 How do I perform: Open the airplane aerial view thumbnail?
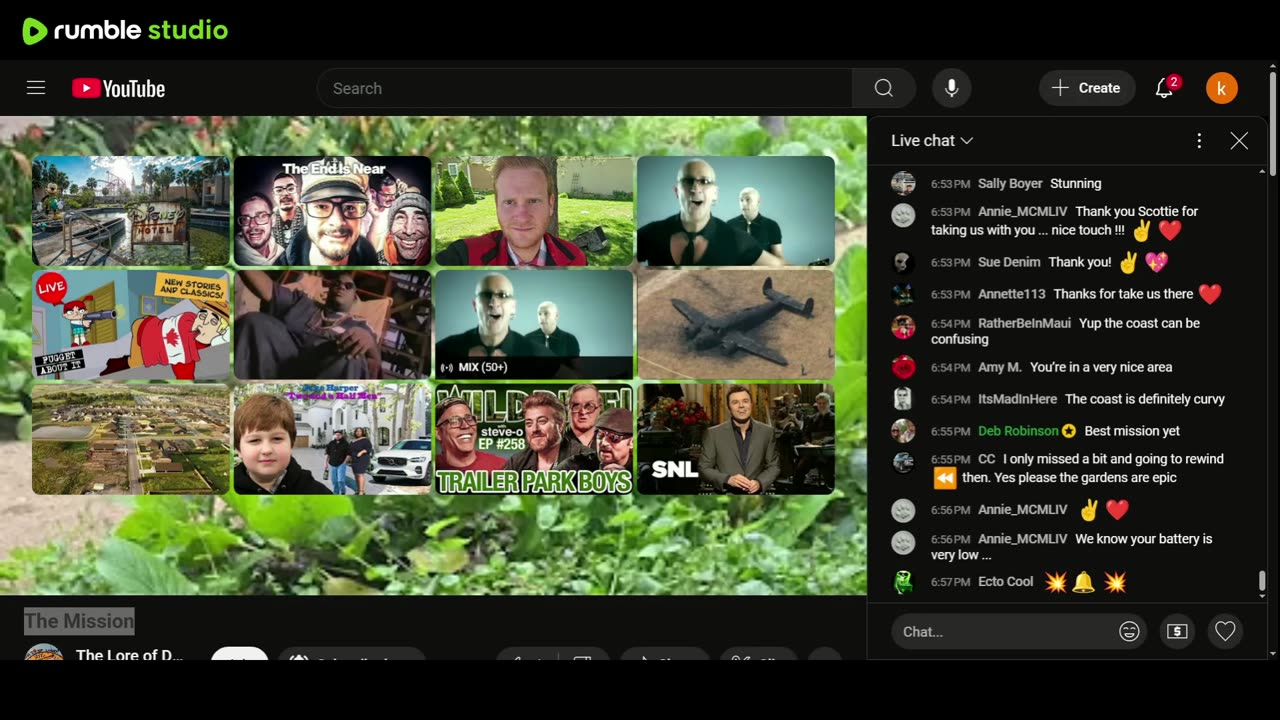tap(736, 325)
